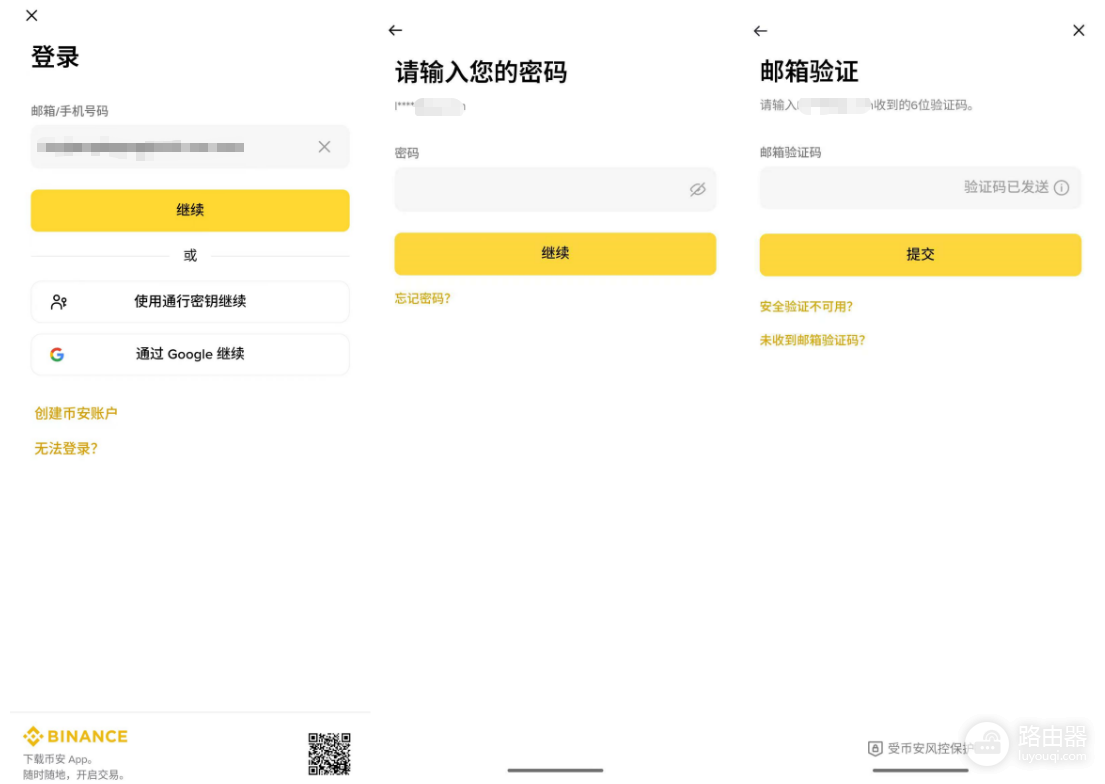Image resolution: width=1105 pixels, height=784 pixels.
Task: Open 忘记密码? link
Action: 423,298
